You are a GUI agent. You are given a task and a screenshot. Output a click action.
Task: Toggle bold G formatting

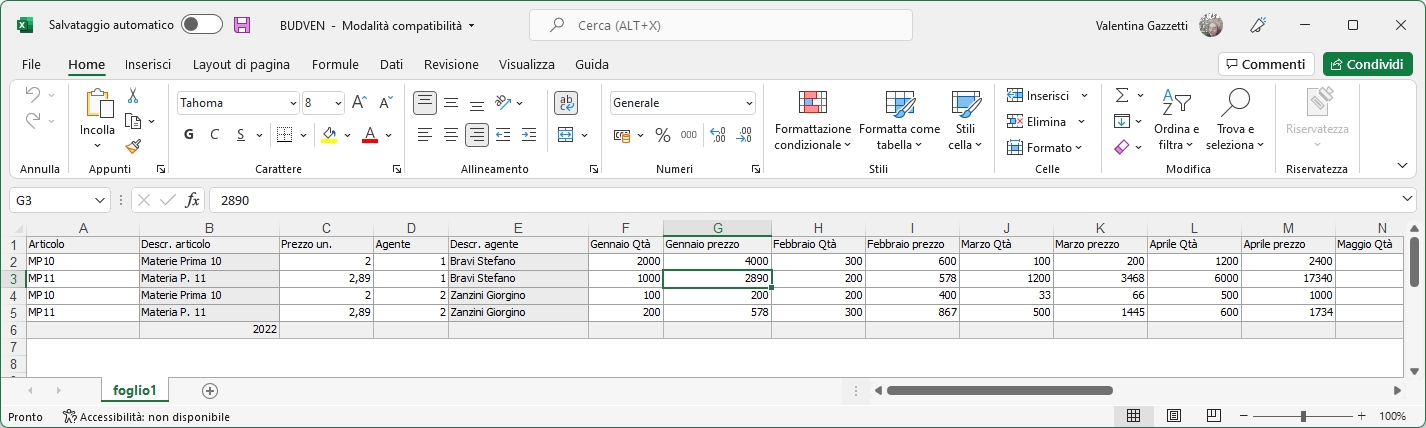pyautogui.click(x=189, y=134)
